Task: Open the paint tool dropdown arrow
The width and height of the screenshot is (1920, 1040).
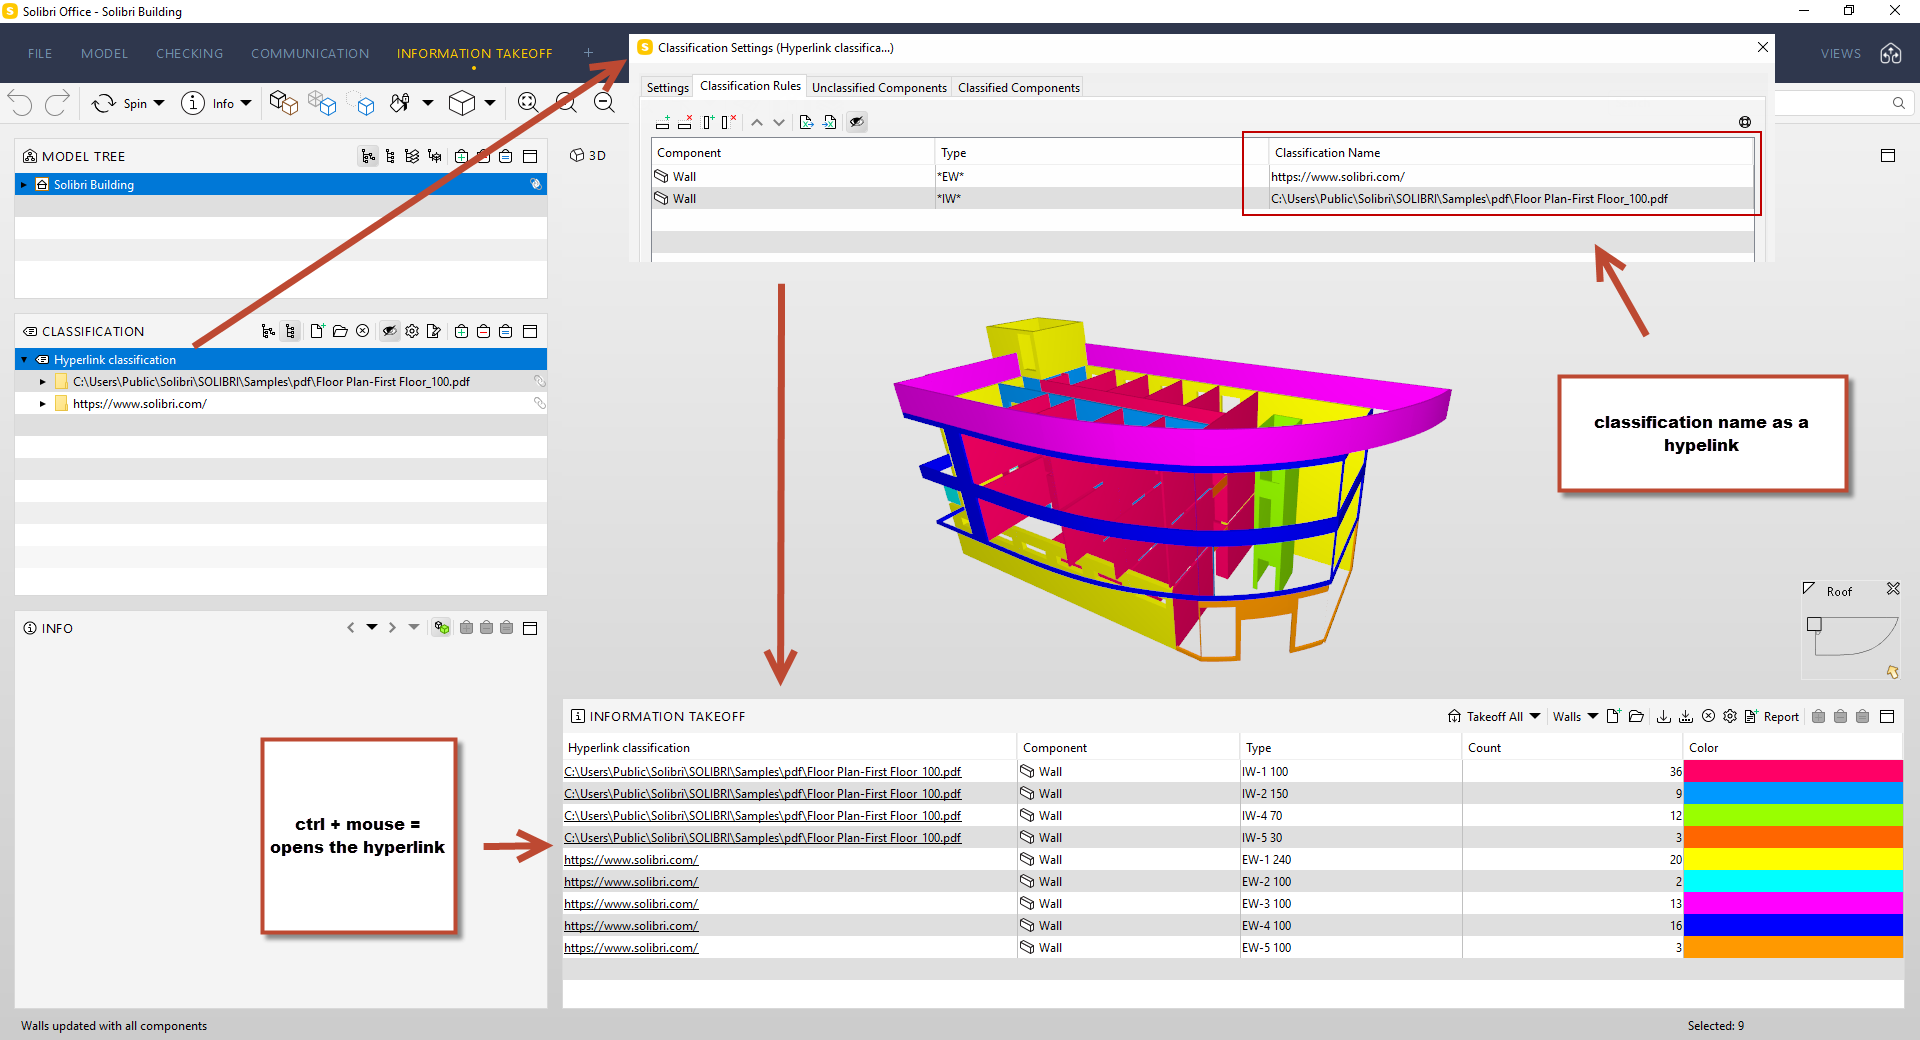Action: point(428,103)
